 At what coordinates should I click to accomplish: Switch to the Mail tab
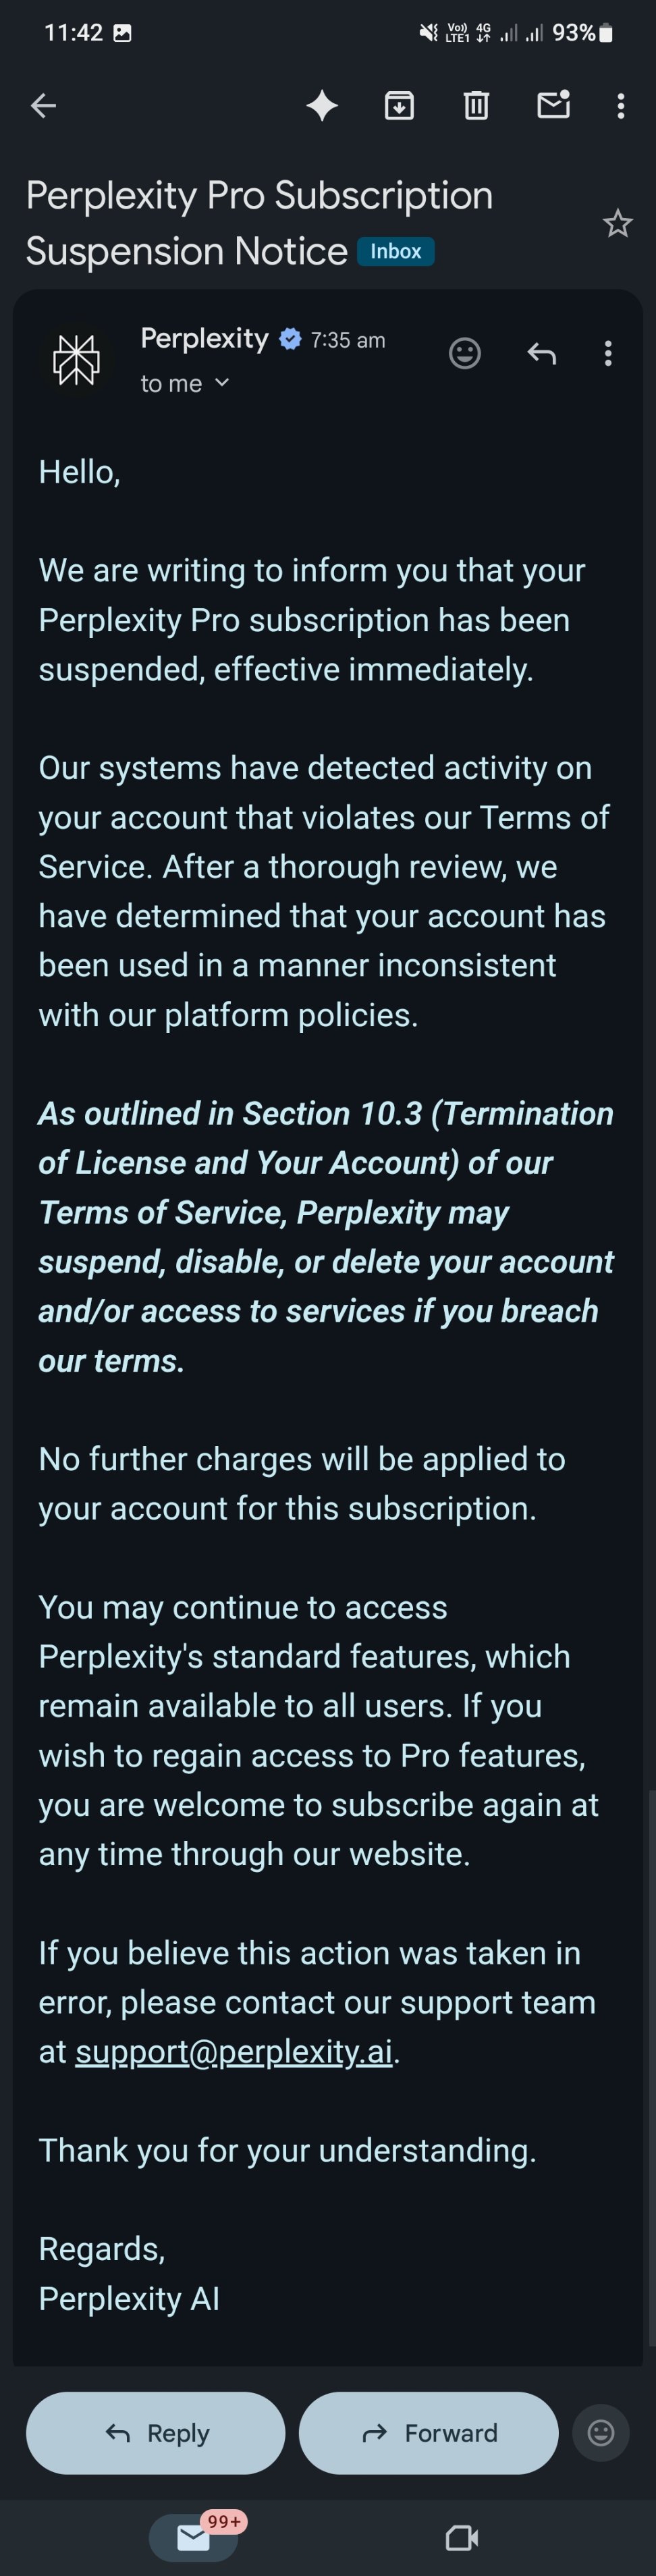[193, 2537]
